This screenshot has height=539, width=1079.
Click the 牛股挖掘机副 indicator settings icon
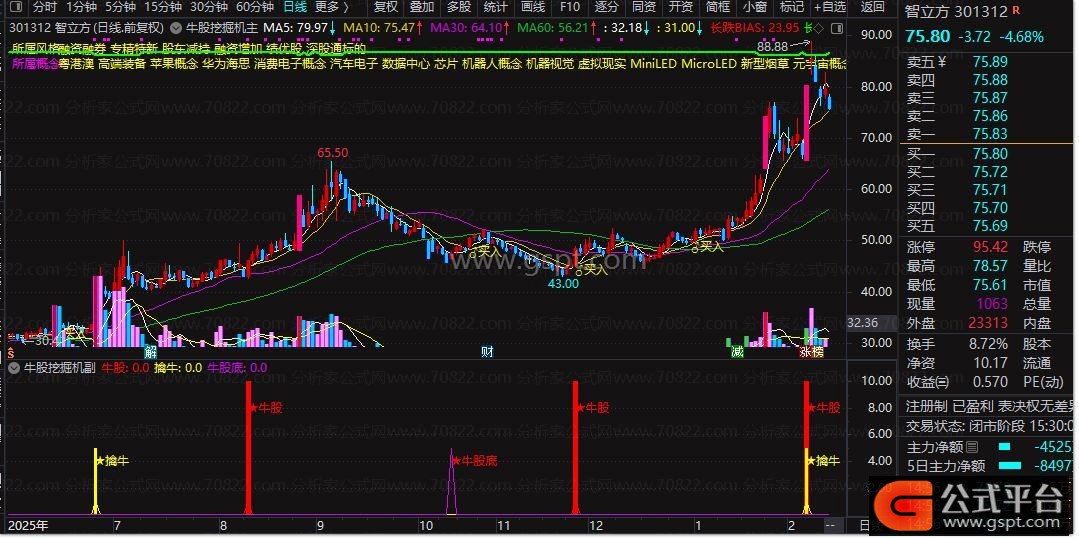[x=13, y=368]
